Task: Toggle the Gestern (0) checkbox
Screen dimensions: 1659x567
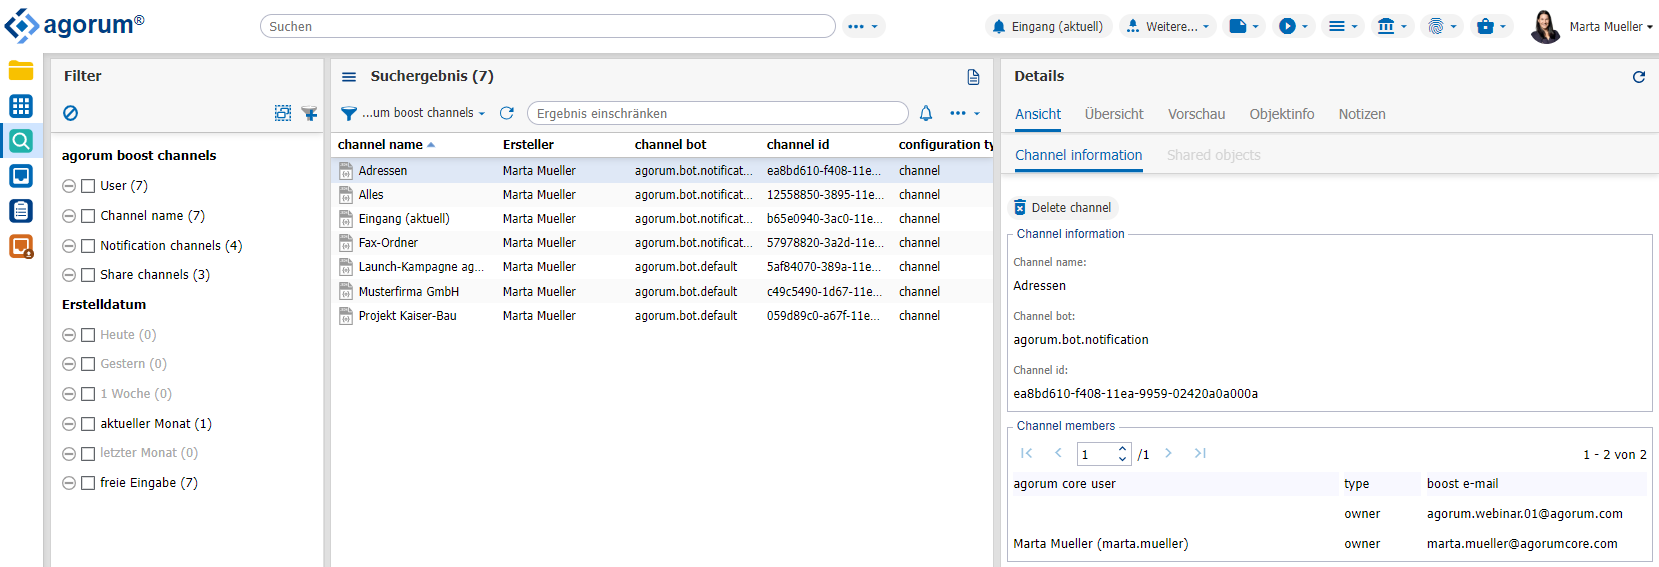Action: (x=88, y=364)
